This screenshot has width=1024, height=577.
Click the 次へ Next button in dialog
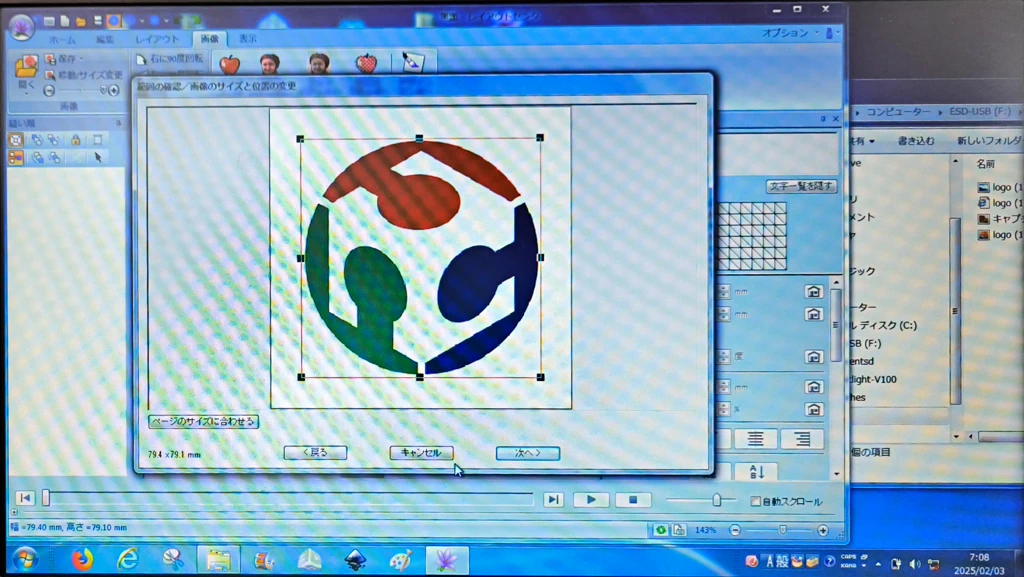527,453
